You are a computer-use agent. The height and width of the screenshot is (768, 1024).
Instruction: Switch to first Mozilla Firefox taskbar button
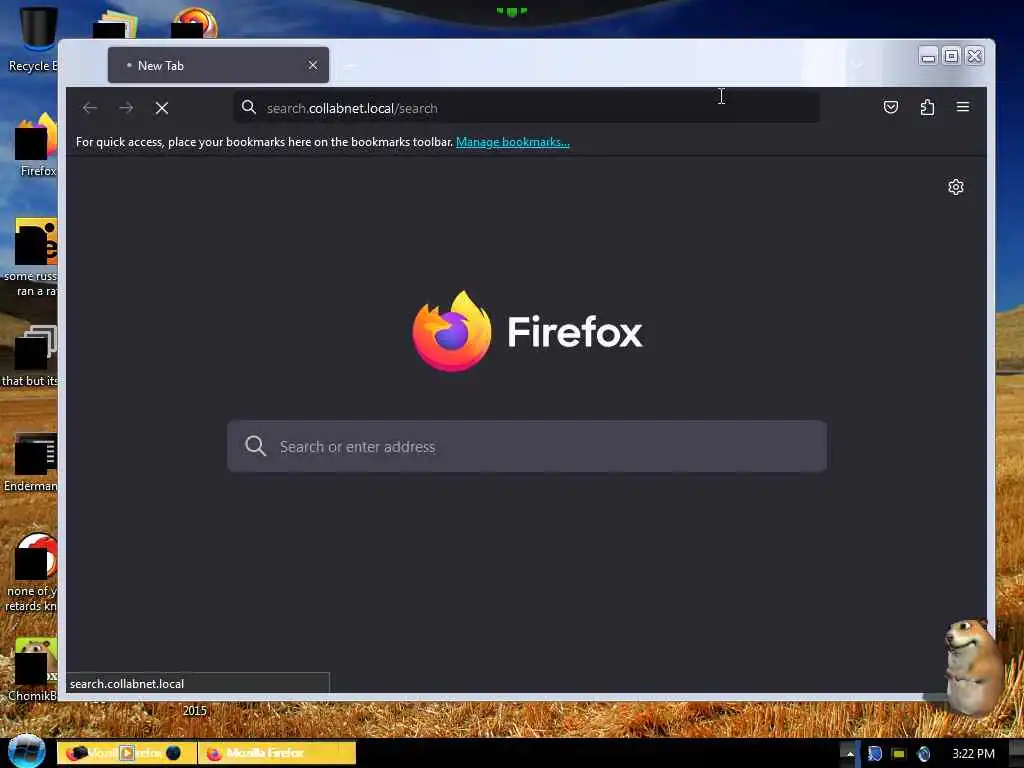point(127,753)
